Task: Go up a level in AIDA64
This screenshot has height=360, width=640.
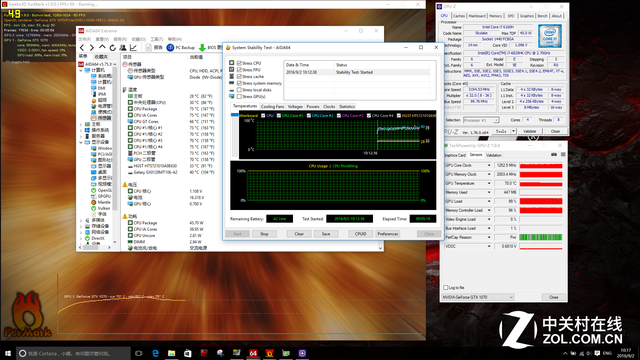Action: (102, 48)
